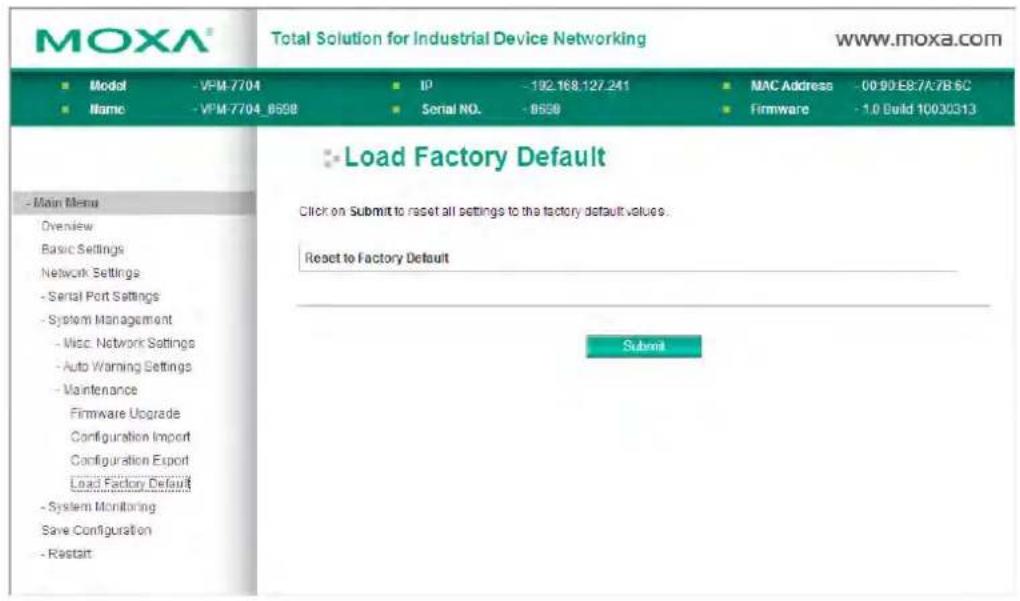Screen dimensions: 1020x601
Task: Open Basic Settings in the menu
Action: click(83, 250)
